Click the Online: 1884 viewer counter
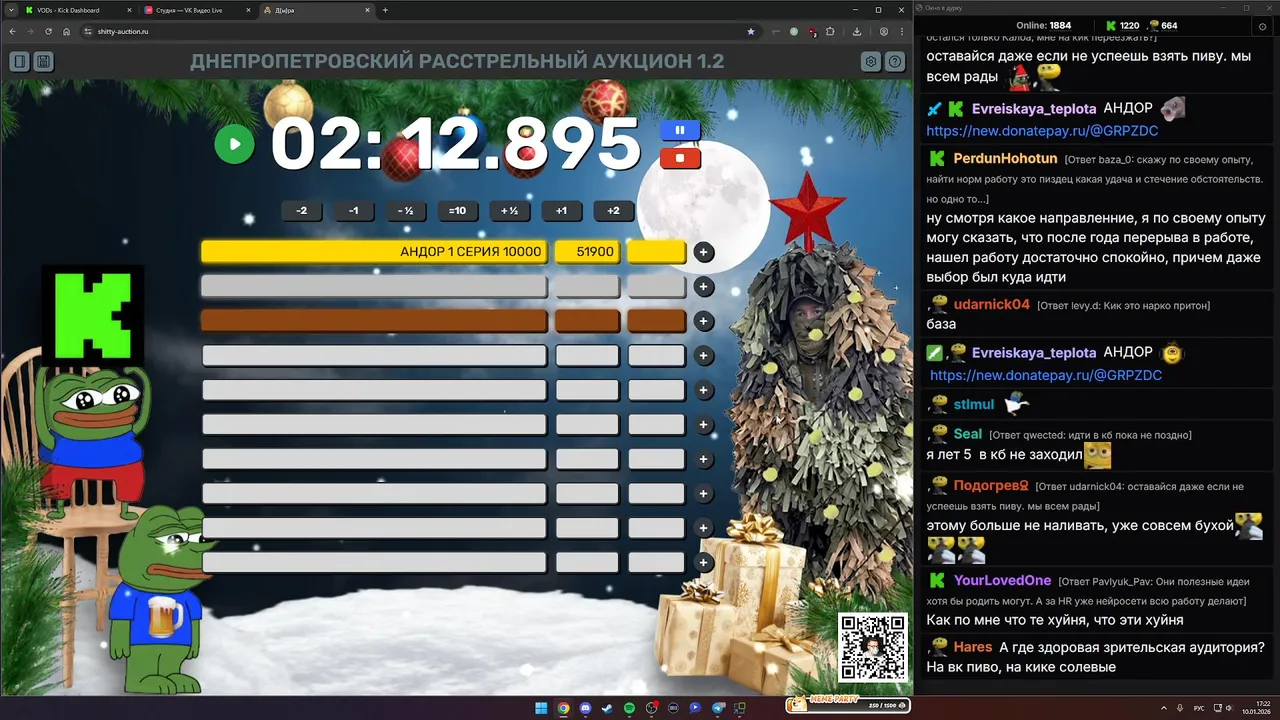 coord(1043,25)
